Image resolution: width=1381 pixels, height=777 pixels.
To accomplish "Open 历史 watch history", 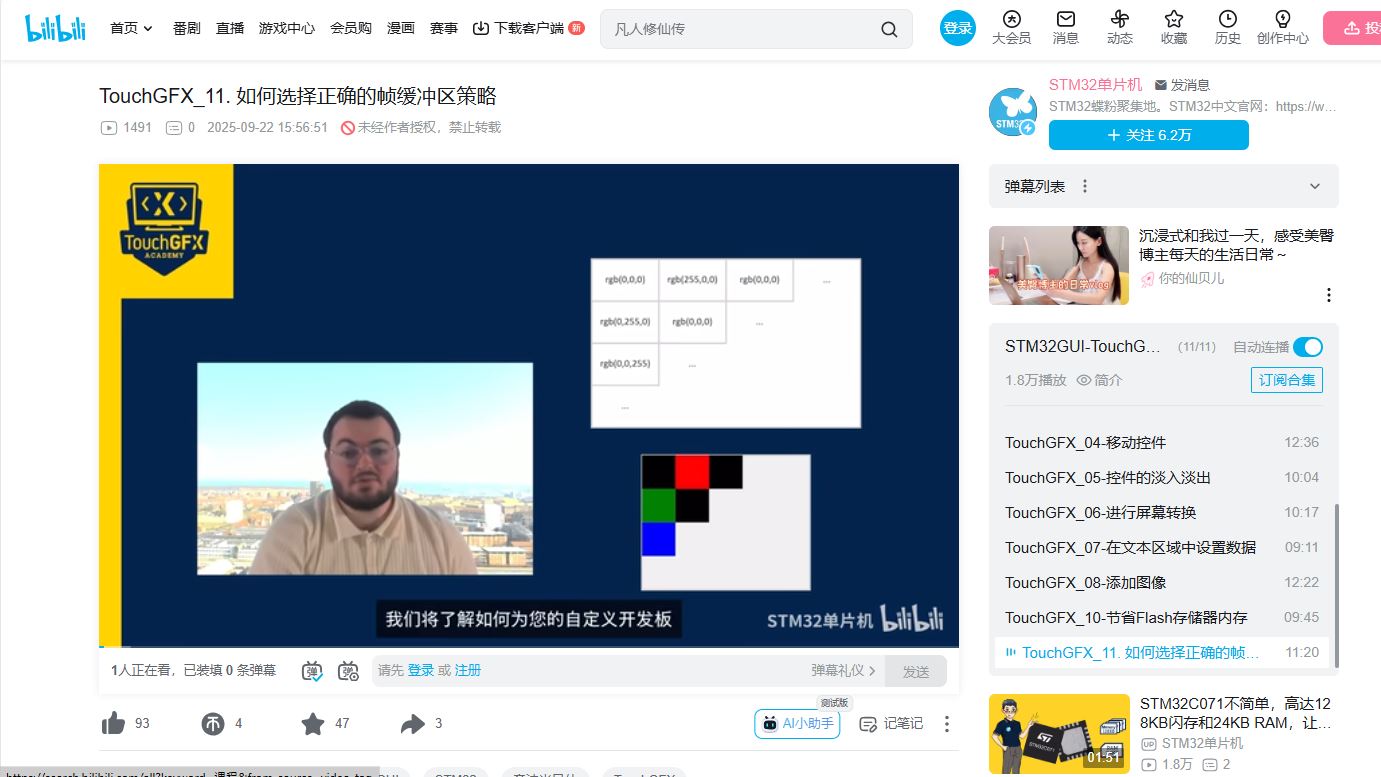I will 1228,28.
